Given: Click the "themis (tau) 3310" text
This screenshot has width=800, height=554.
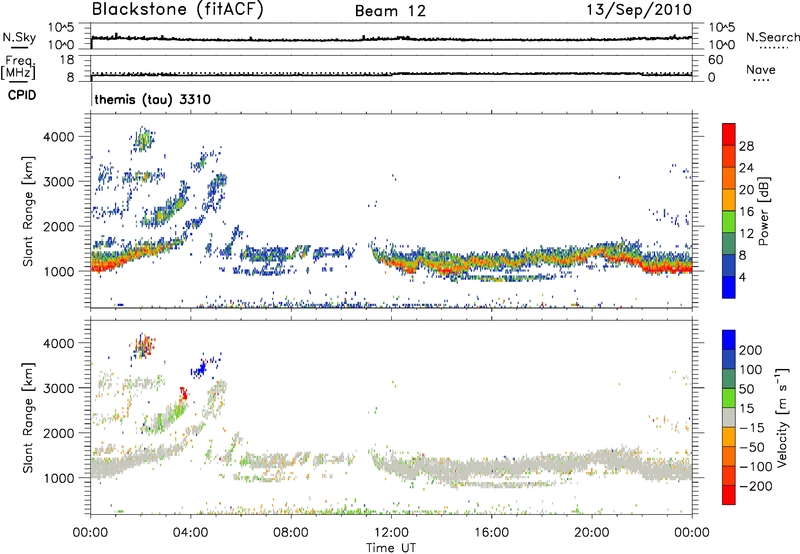Looking at the screenshot, I should 153,99.
